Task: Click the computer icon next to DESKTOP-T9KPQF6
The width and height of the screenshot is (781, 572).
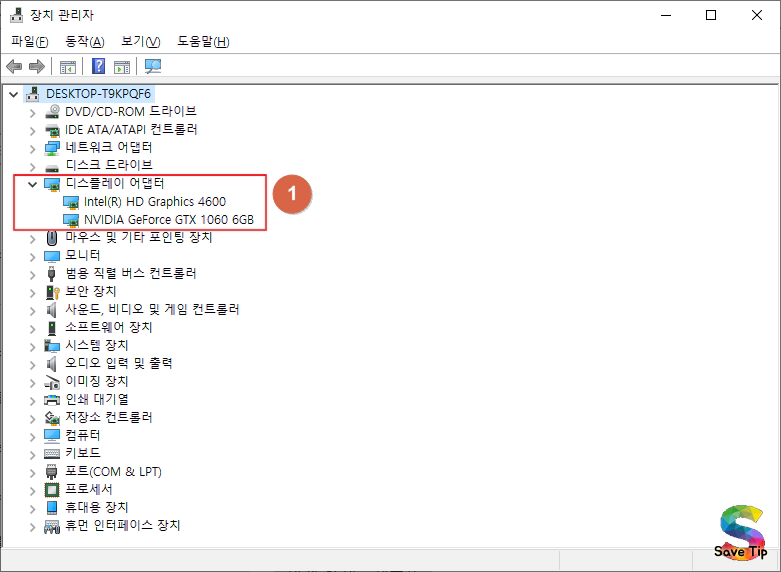Action: pos(32,94)
